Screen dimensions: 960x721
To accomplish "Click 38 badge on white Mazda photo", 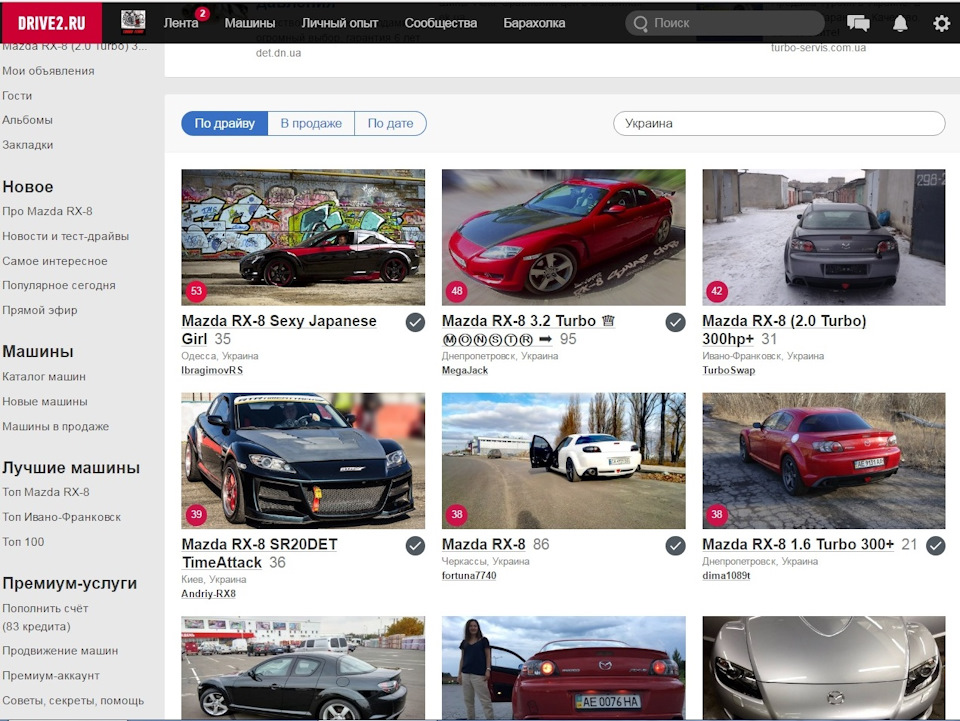I will 457,514.
